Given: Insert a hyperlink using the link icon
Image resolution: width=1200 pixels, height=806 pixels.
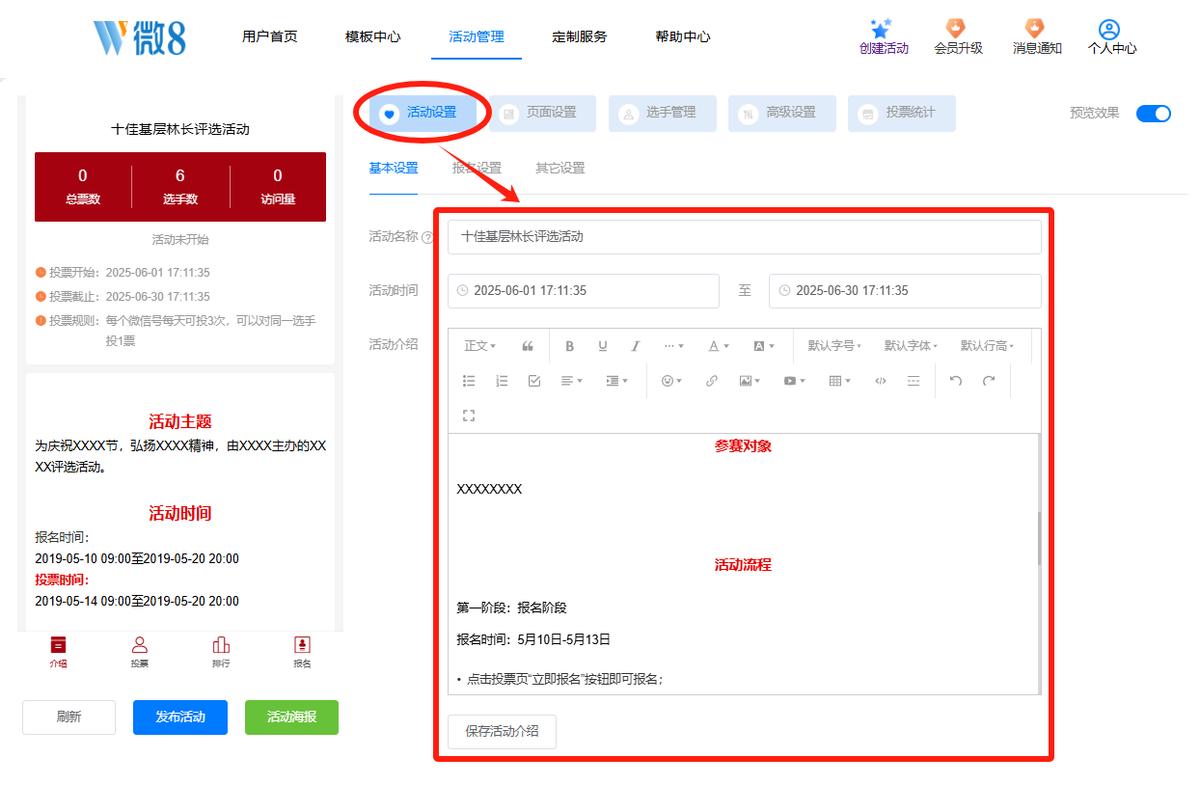Looking at the screenshot, I should pyautogui.click(x=712, y=381).
